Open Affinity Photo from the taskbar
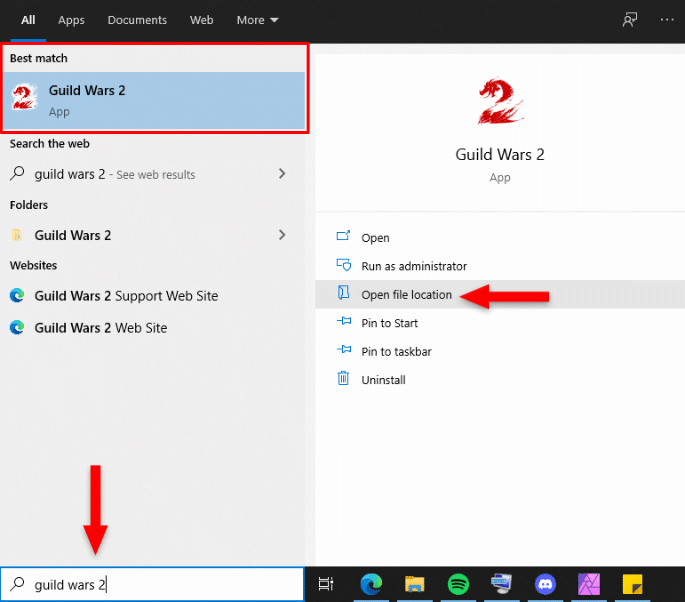The height and width of the screenshot is (602, 685). point(589,584)
